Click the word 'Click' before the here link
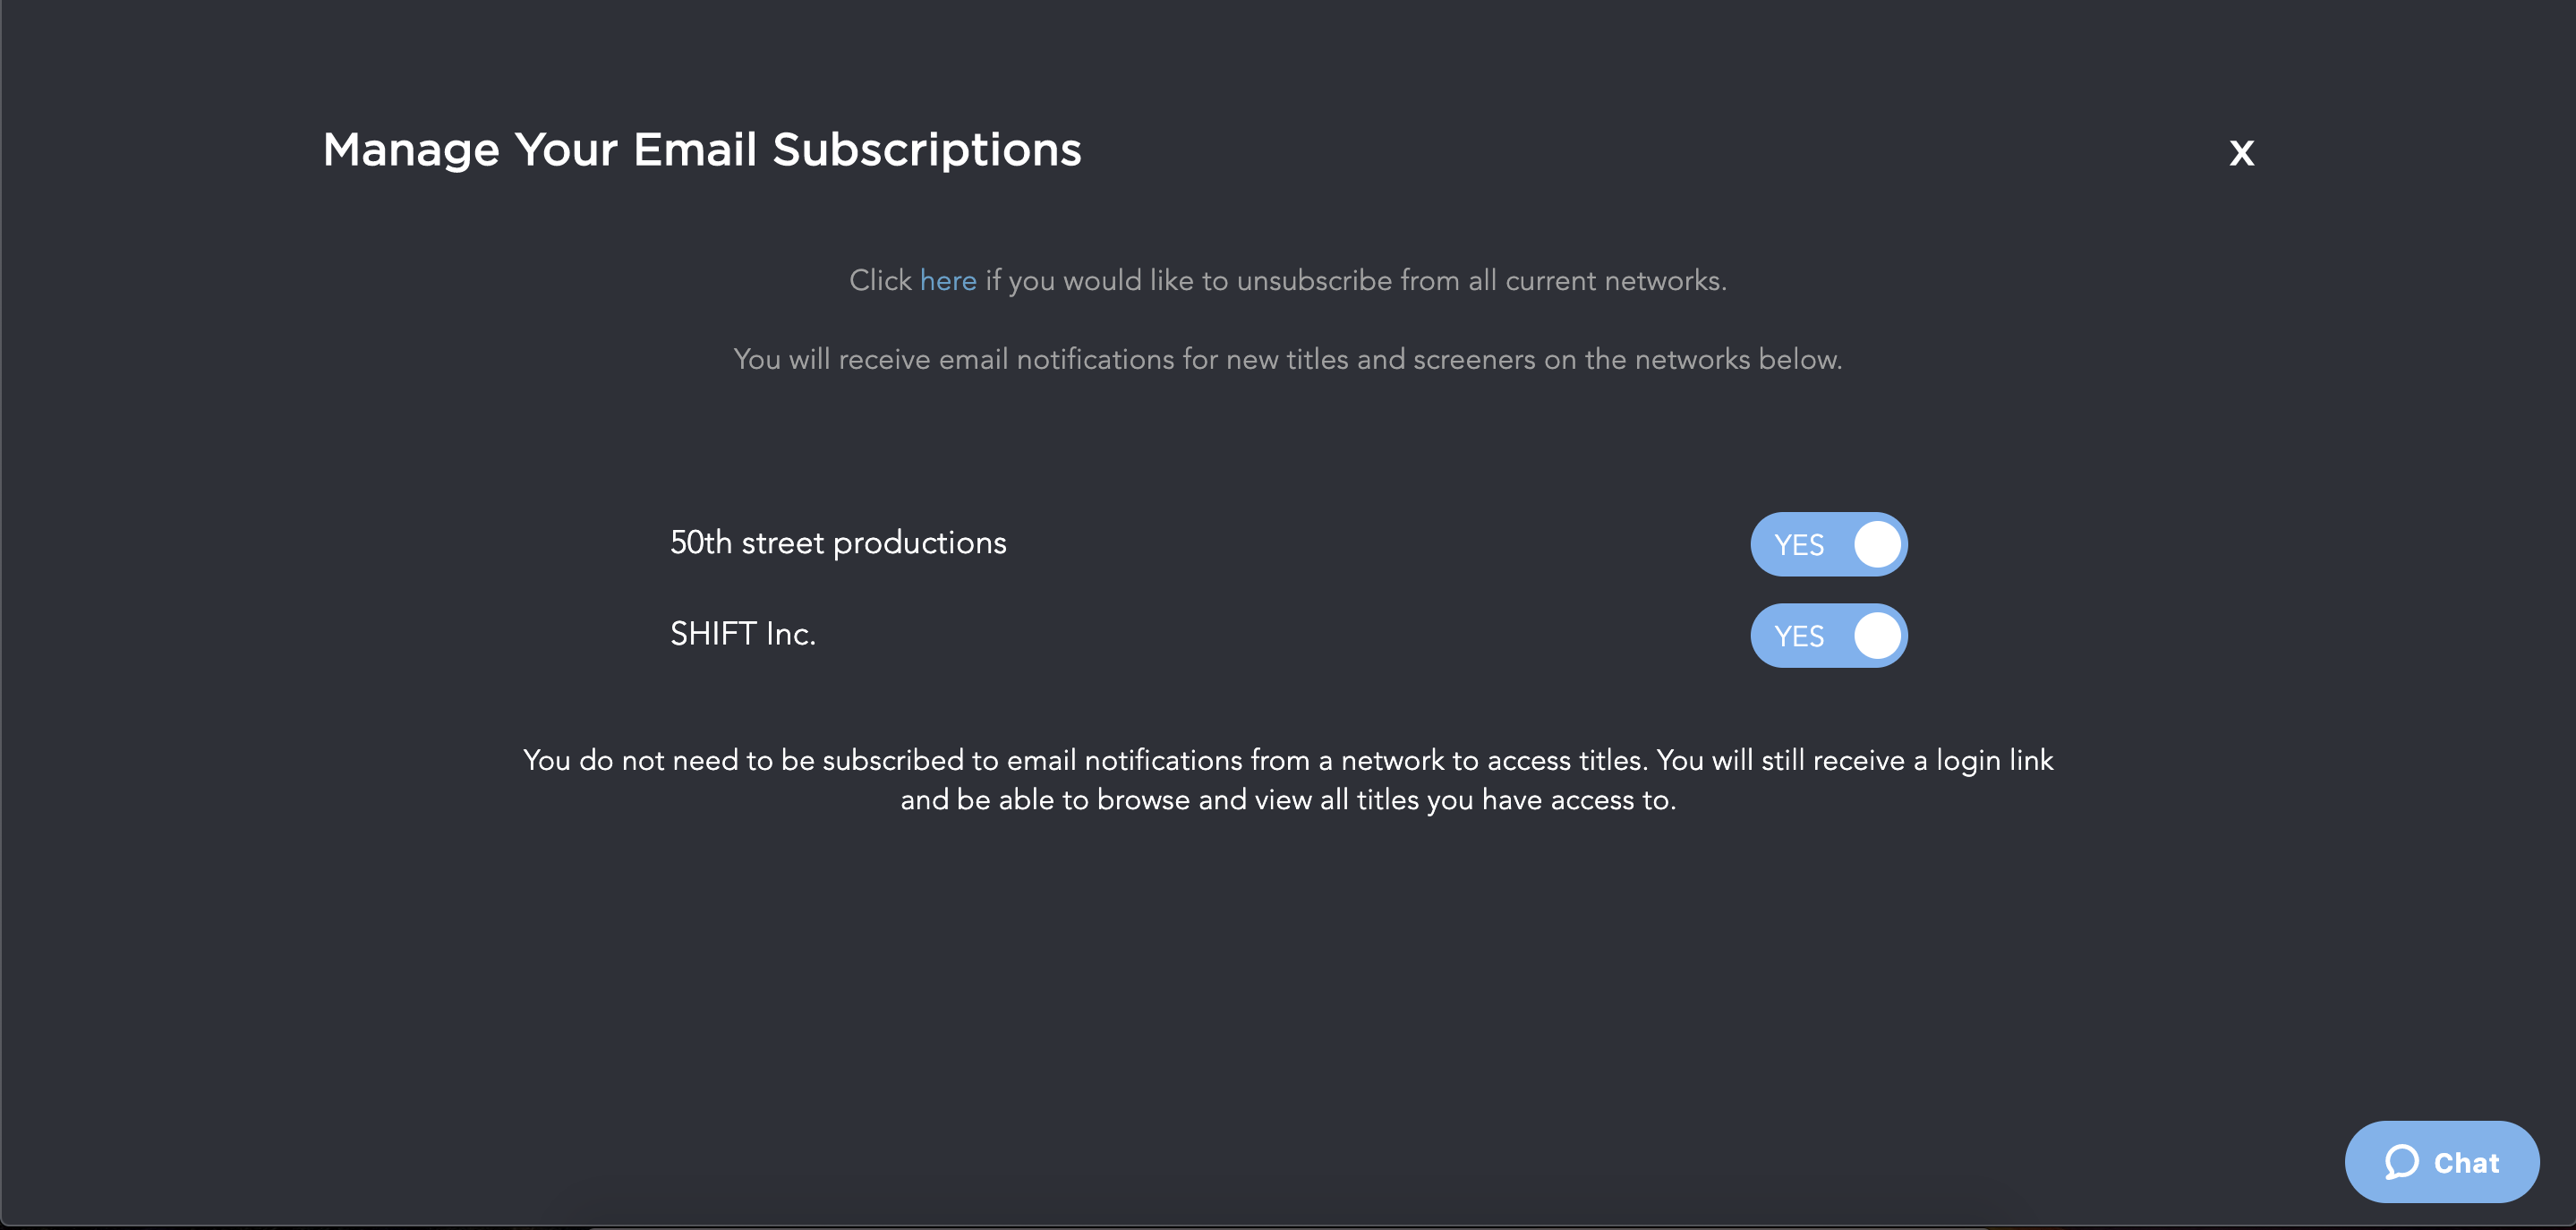 [880, 280]
